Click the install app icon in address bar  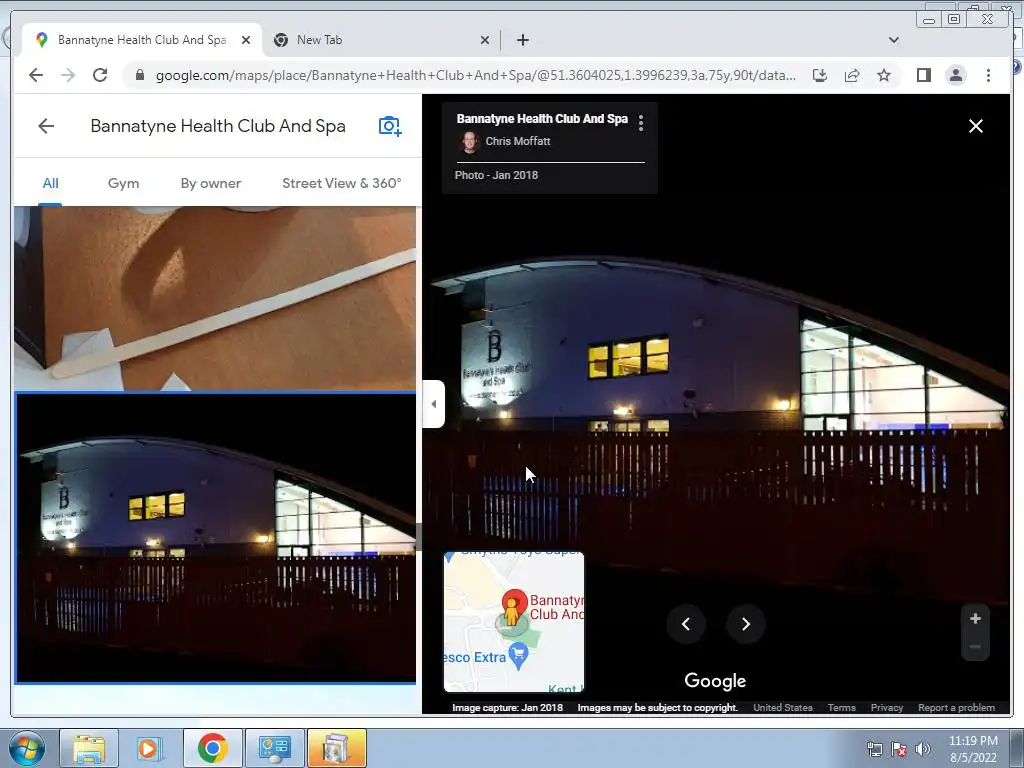click(x=820, y=75)
